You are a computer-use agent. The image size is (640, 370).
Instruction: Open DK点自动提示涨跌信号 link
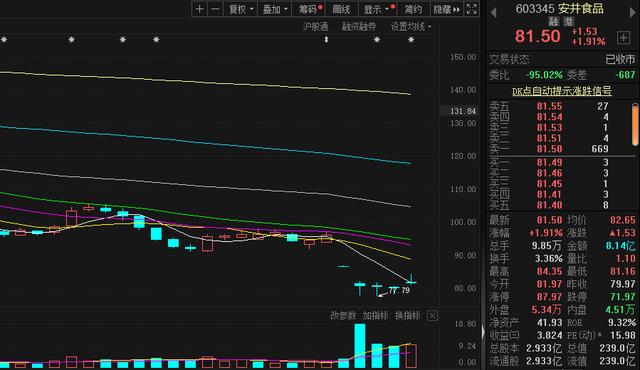562,91
